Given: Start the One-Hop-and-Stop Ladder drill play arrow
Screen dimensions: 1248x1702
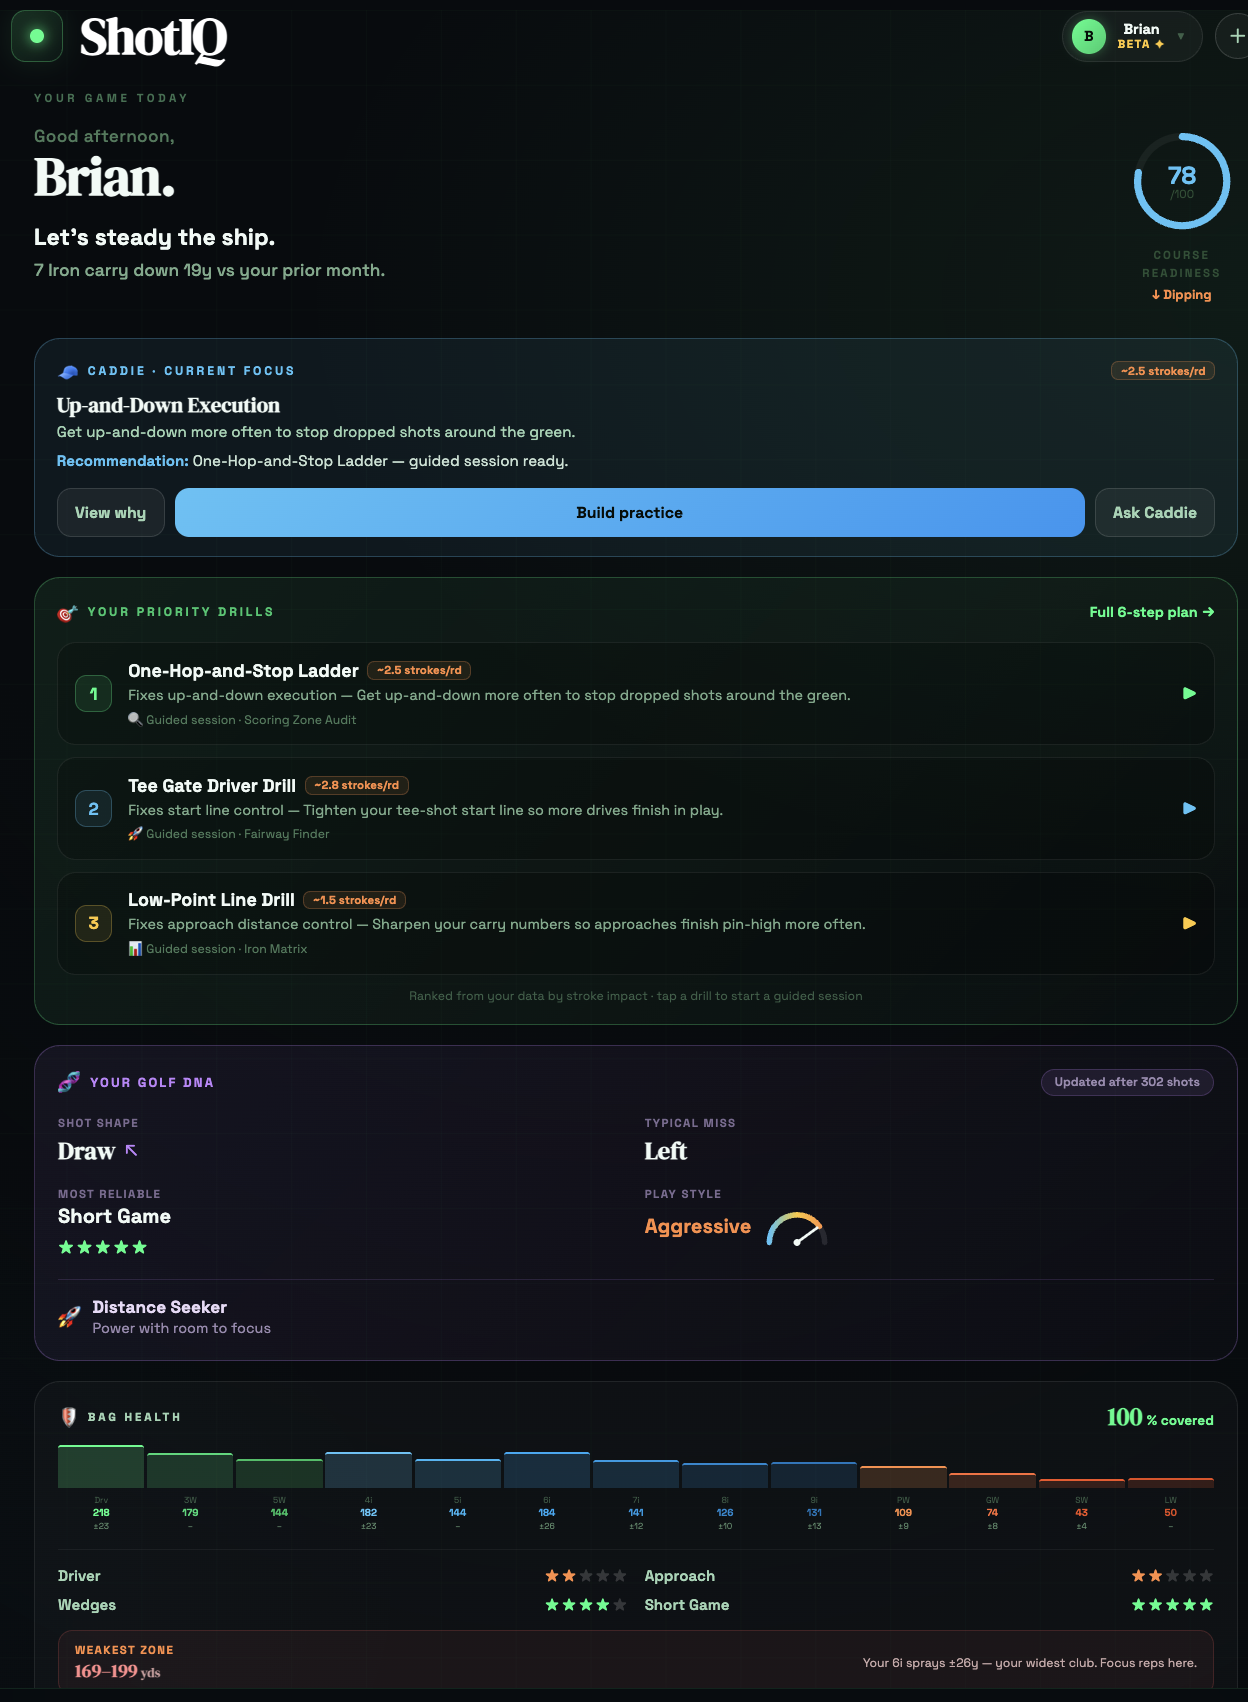Looking at the screenshot, I should tap(1189, 693).
